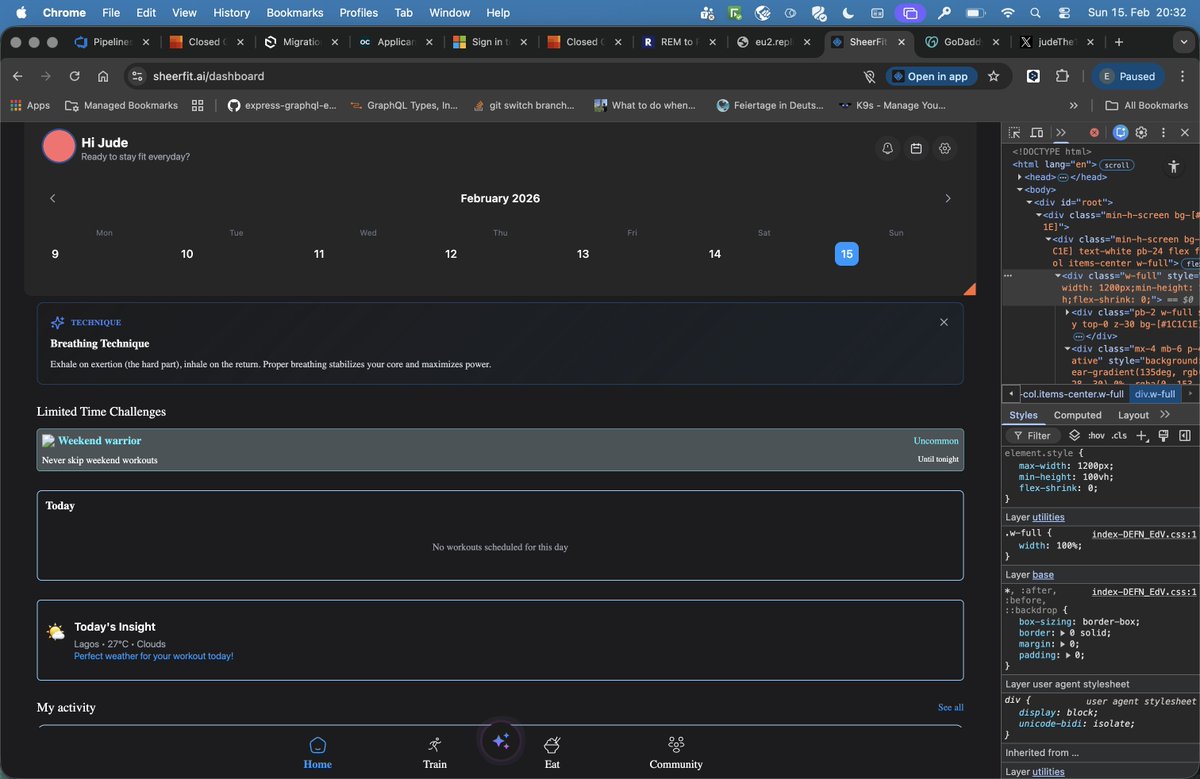
Task: Open the Eat tab in bottom navigation
Action: pyautogui.click(x=552, y=753)
